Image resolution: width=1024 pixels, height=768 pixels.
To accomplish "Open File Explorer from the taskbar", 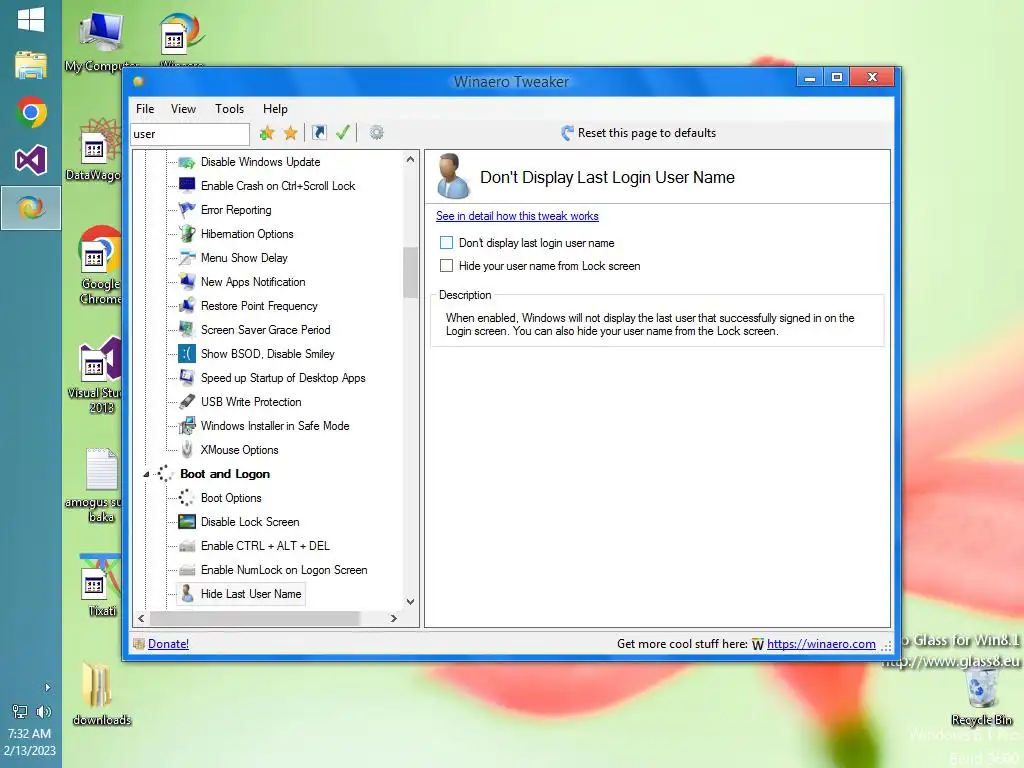I will point(31,65).
